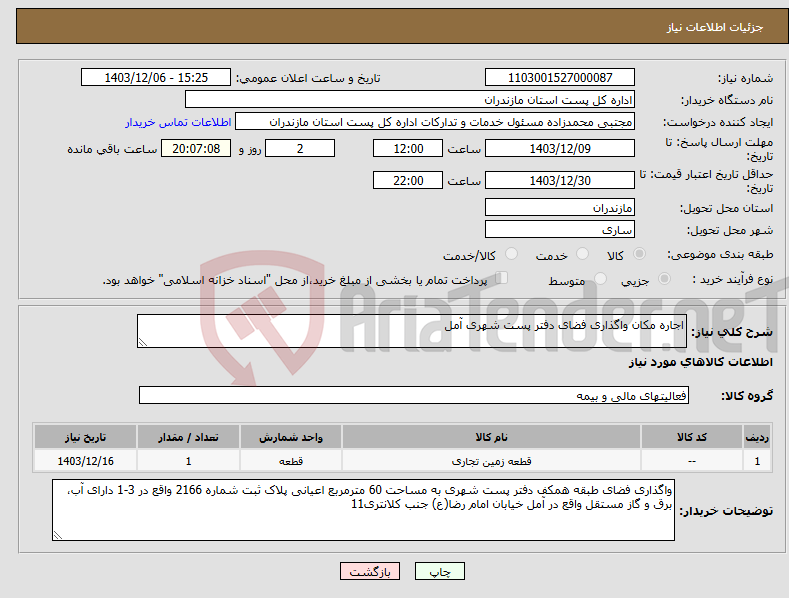Click the تعداد / مقدار column header
The height and width of the screenshot is (598, 789).
(188, 437)
